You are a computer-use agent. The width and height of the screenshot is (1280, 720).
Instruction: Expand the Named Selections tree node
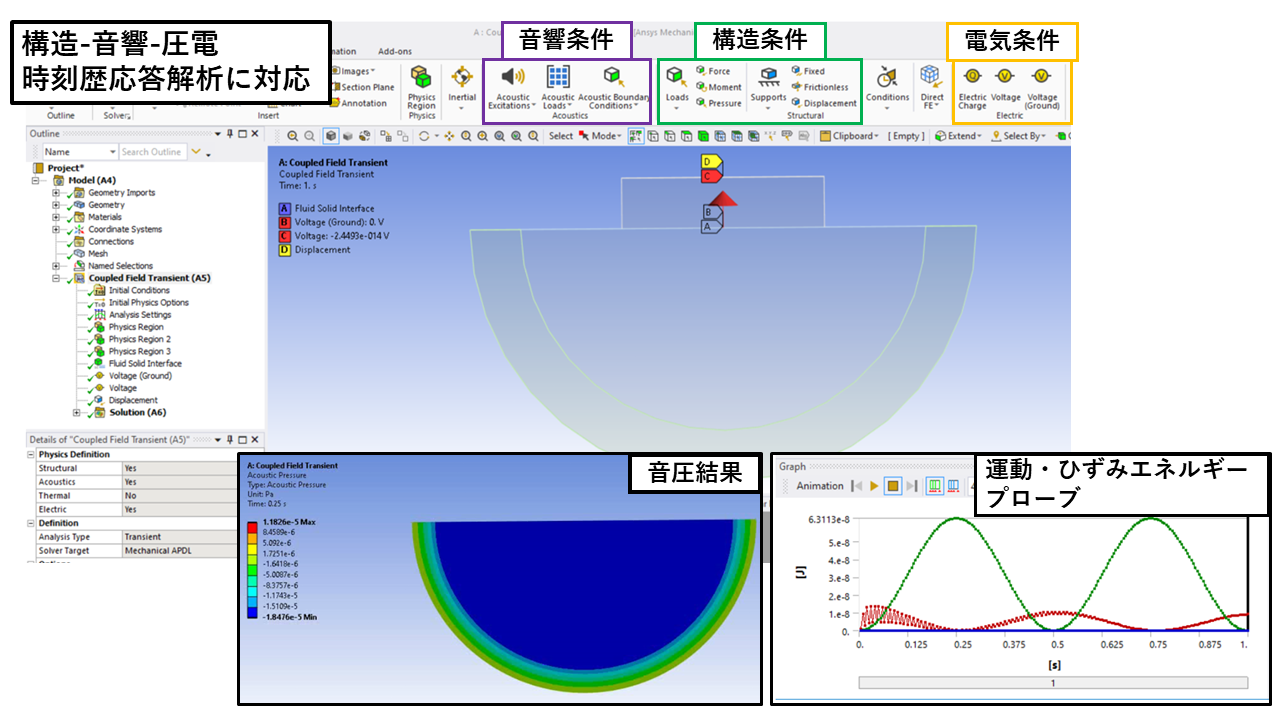tap(56, 266)
